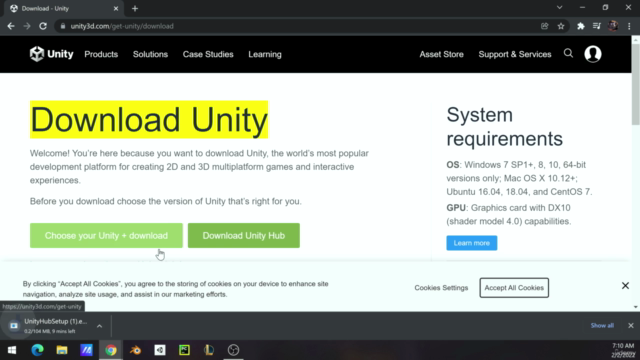This screenshot has height=360, width=640.
Task: Click the Download Unity heading
Action: coord(149,120)
